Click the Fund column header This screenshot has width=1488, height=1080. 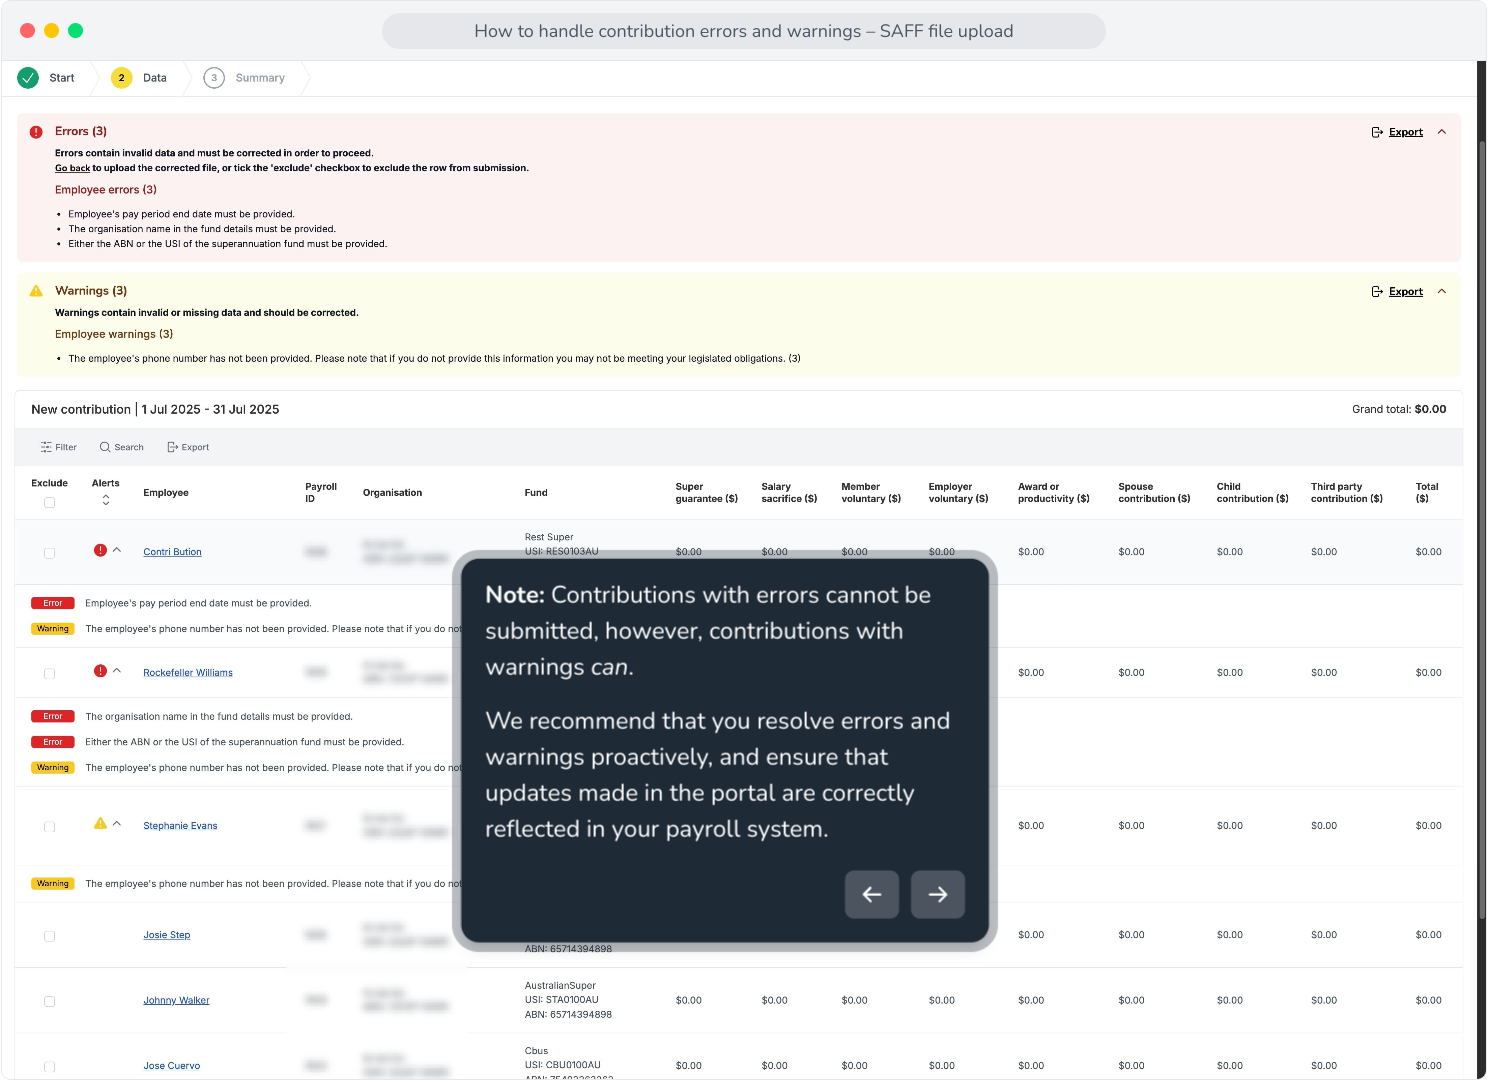536,493
